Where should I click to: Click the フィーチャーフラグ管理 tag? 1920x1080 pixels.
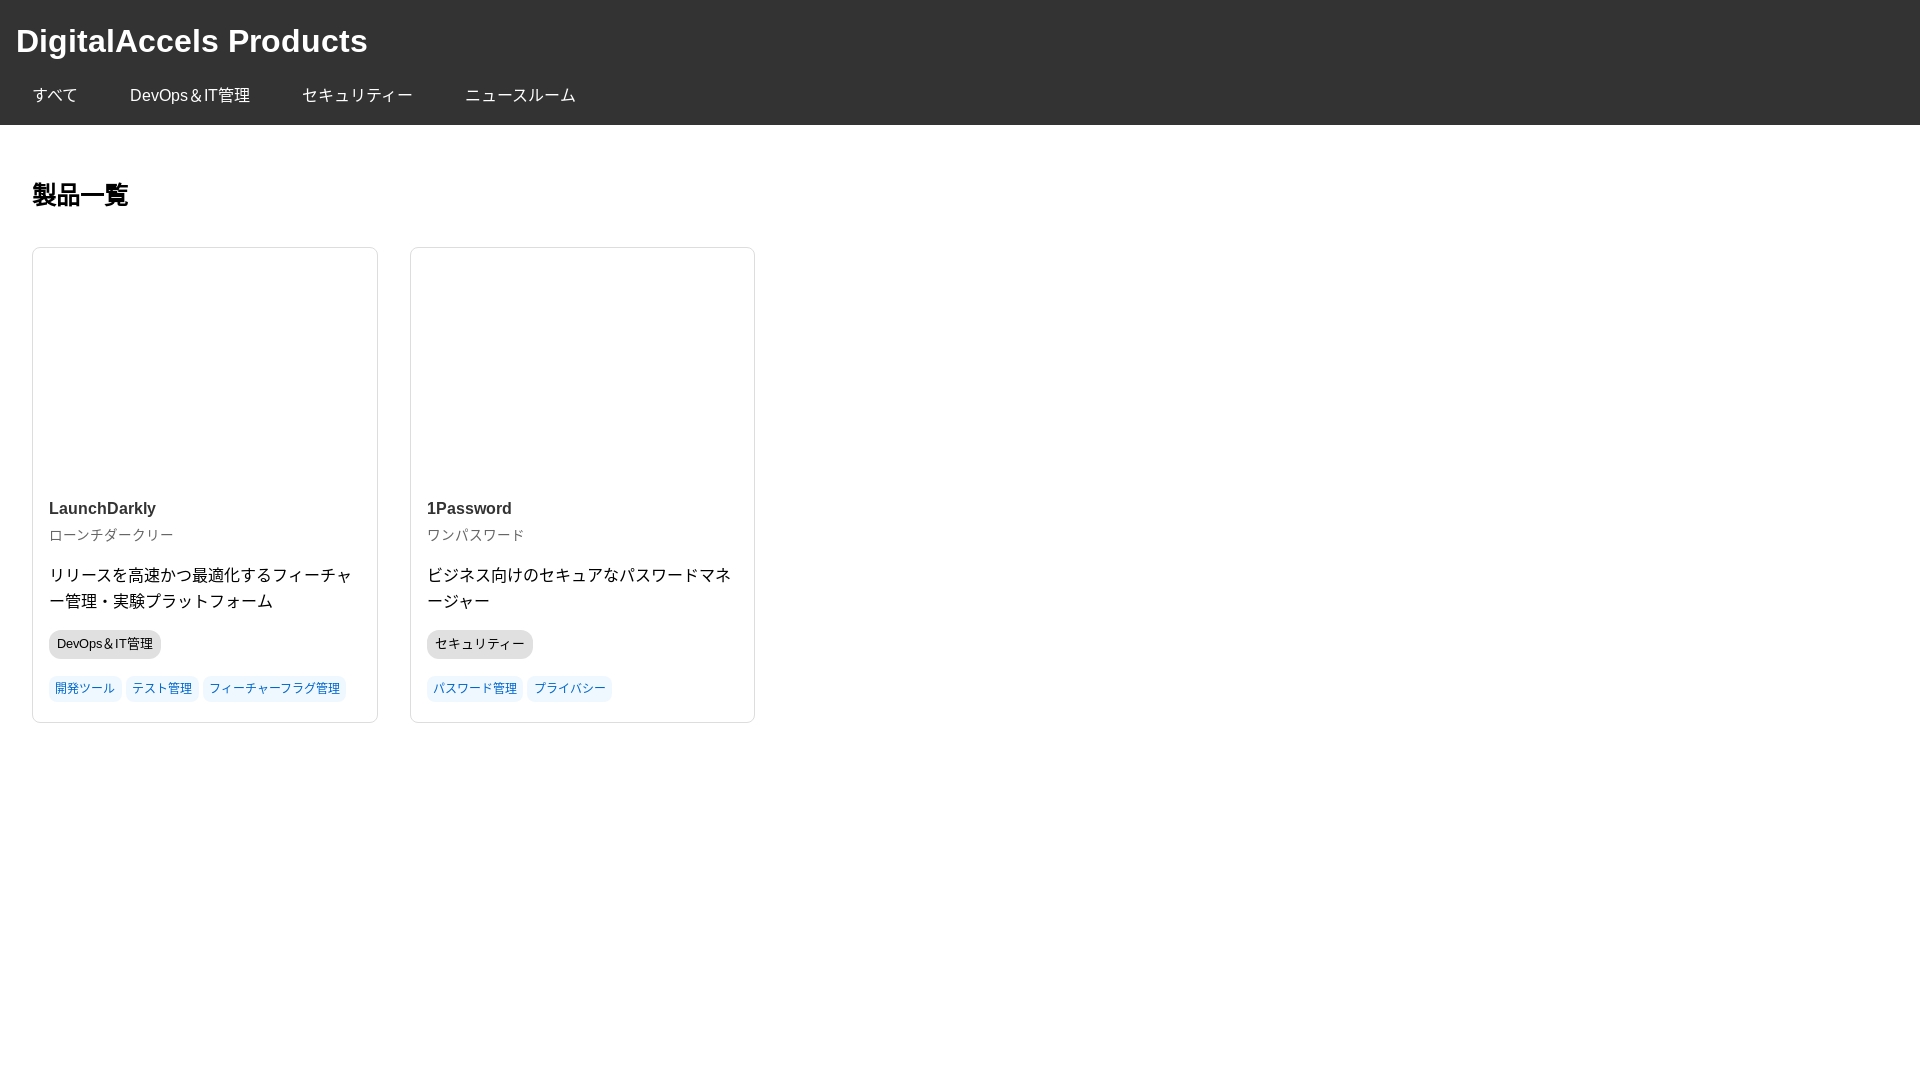274,688
